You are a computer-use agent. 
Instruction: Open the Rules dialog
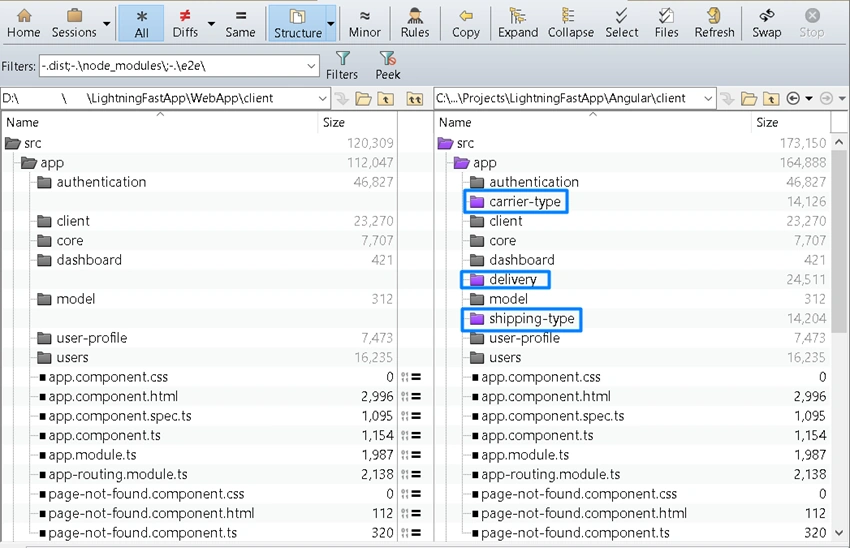tap(415, 23)
